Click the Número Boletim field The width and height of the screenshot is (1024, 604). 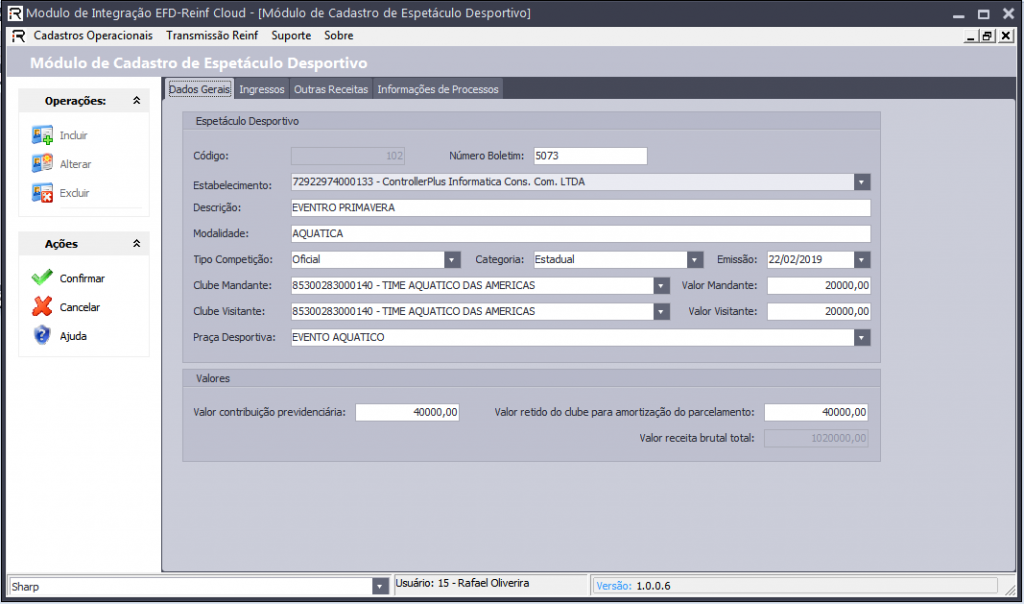(590, 155)
